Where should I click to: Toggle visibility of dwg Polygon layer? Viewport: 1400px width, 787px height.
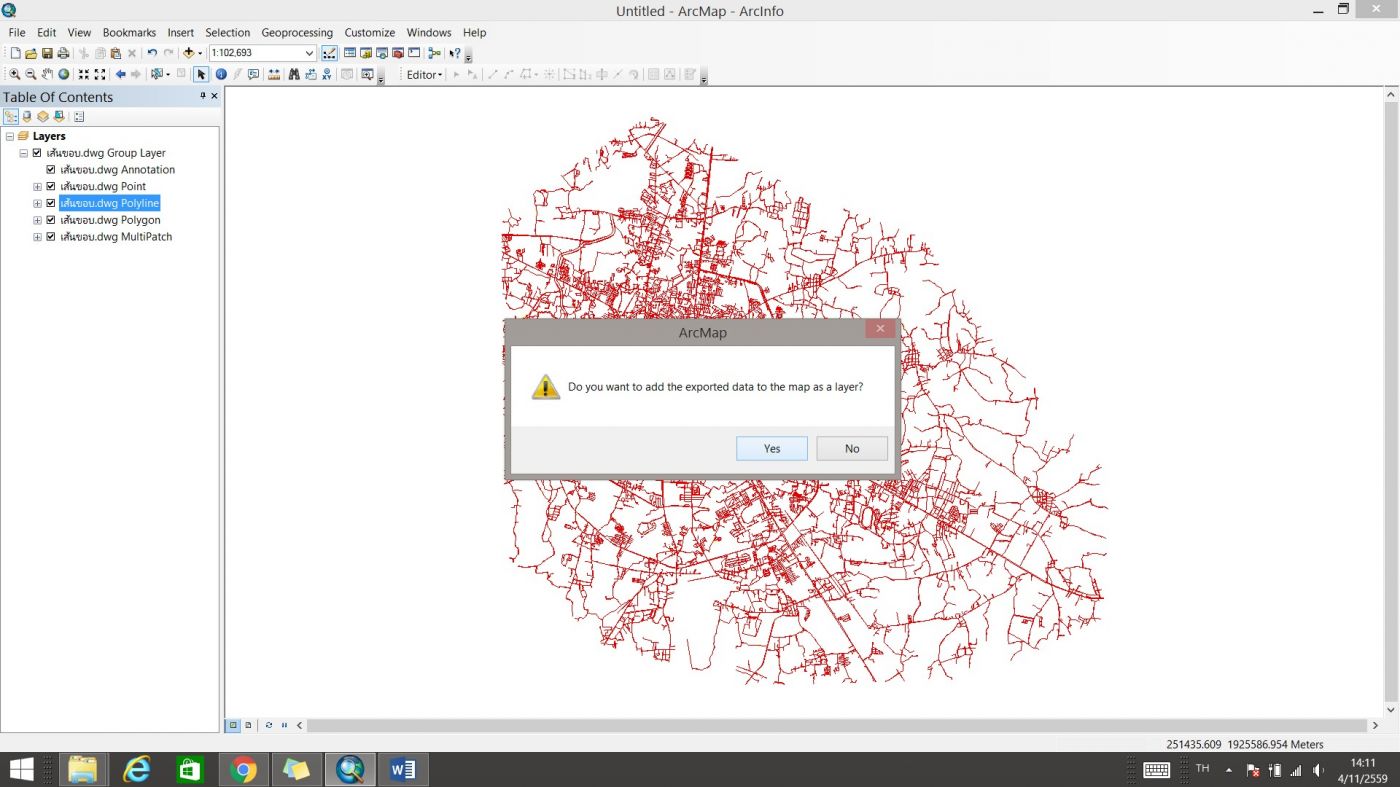click(x=51, y=220)
